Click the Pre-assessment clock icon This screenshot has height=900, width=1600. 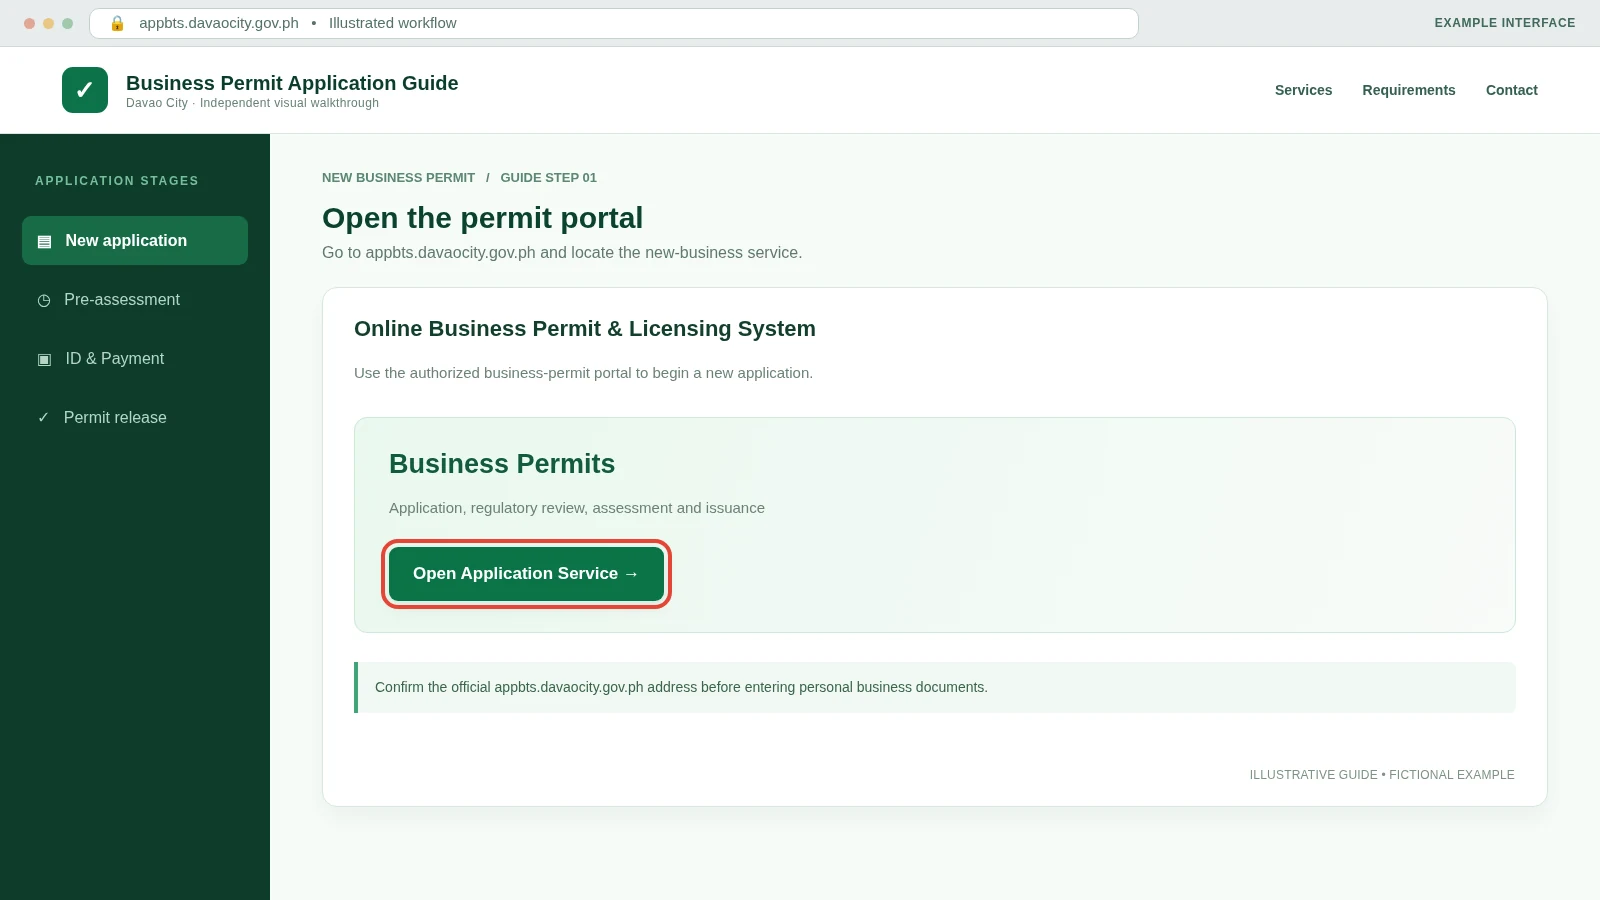(x=44, y=300)
